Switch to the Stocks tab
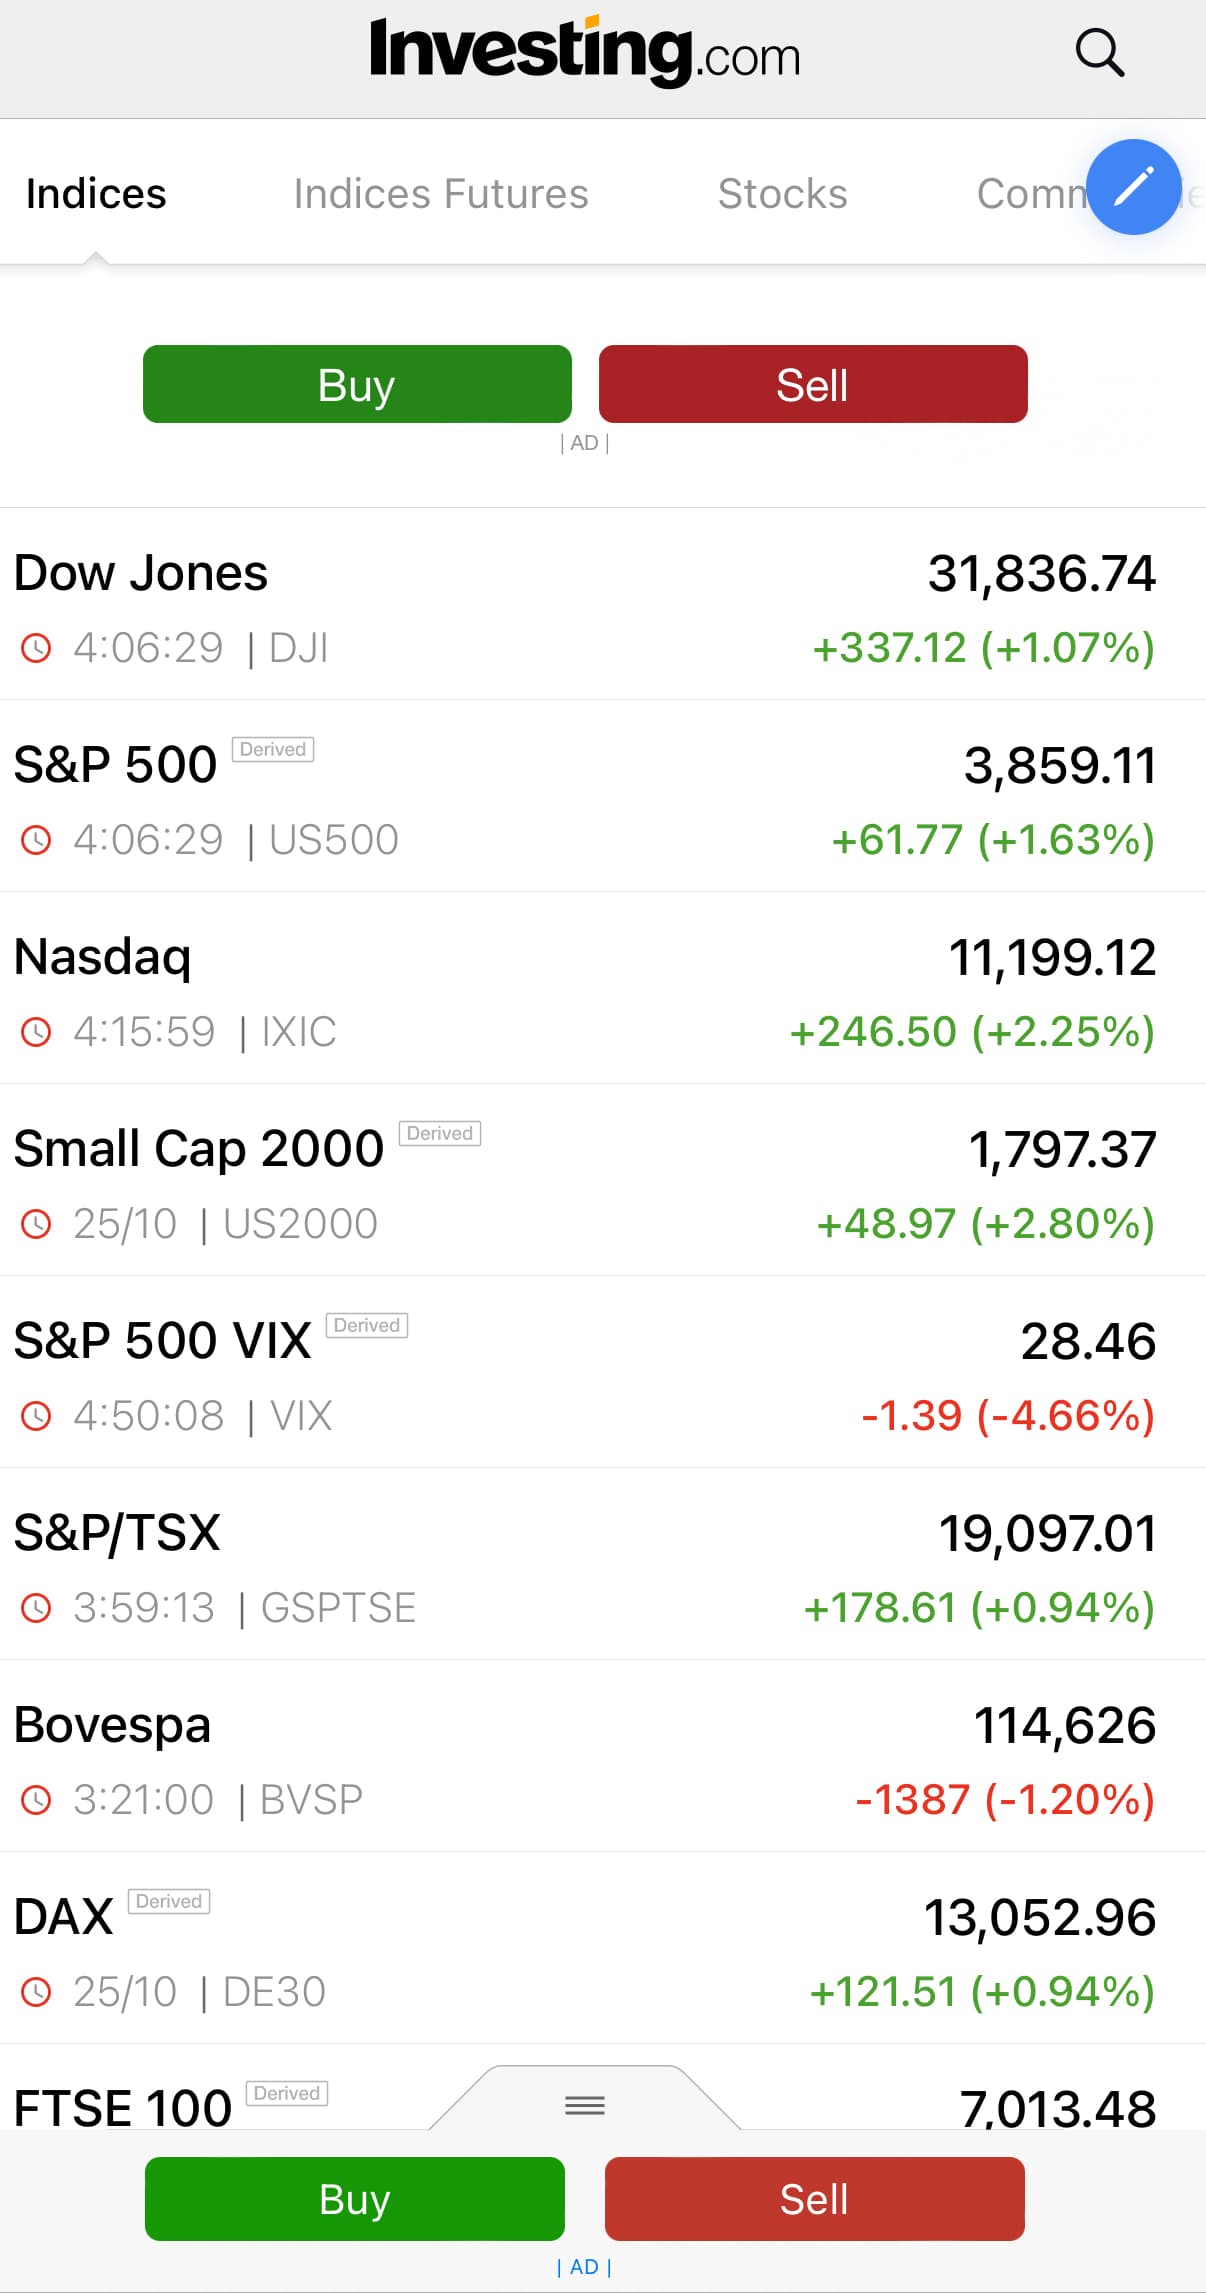Screen dimensions: 1206x2293 coord(782,194)
